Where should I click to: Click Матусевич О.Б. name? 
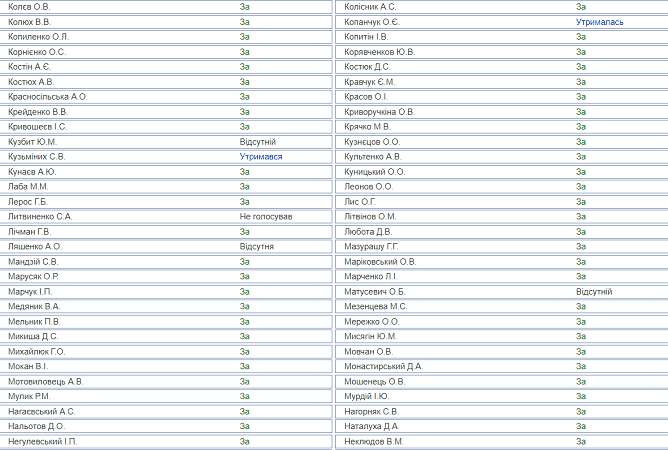pyautogui.click(x=375, y=292)
